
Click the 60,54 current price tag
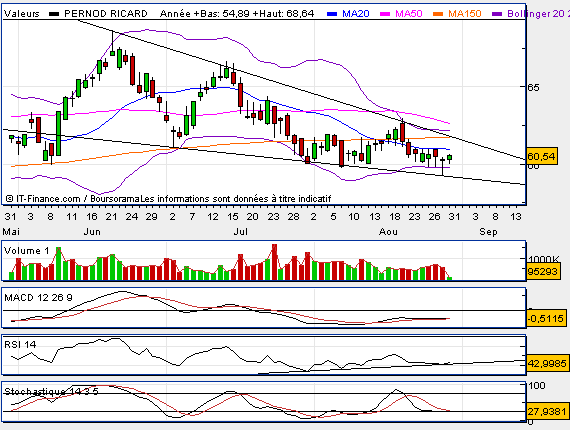click(541, 157)
